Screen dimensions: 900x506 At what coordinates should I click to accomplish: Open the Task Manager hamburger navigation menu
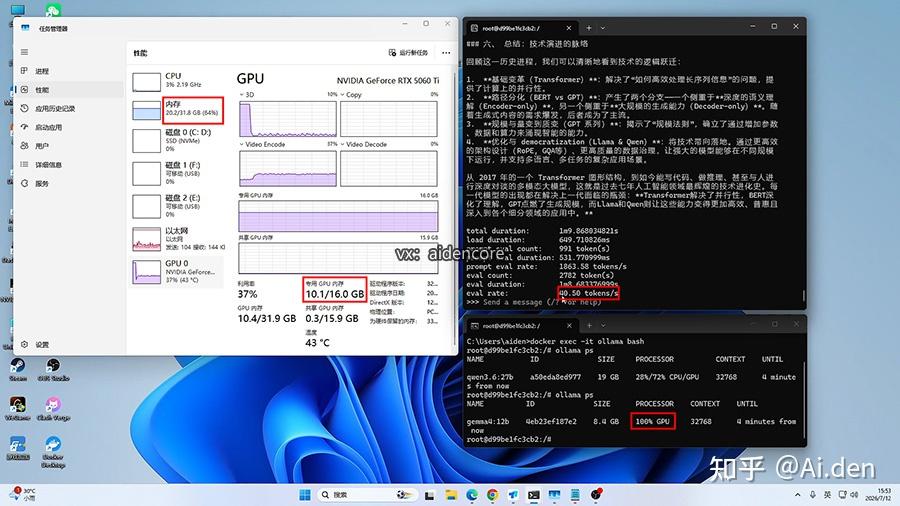[24, 52]
